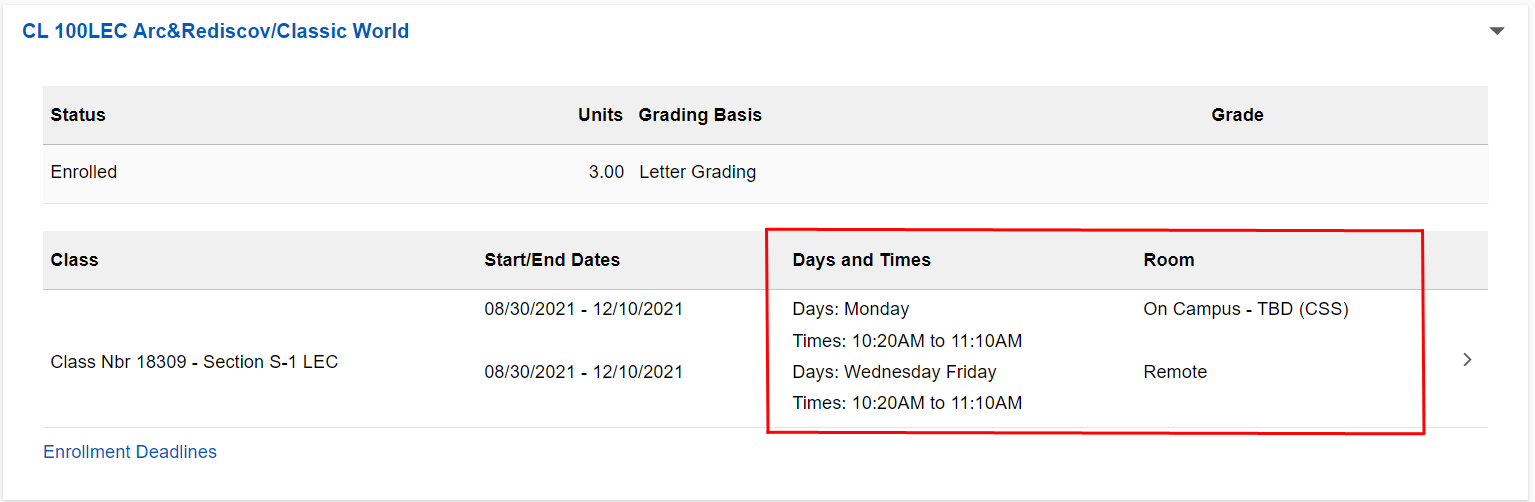Click the Days: Monday meeting entry

click(x=851, y=309)
